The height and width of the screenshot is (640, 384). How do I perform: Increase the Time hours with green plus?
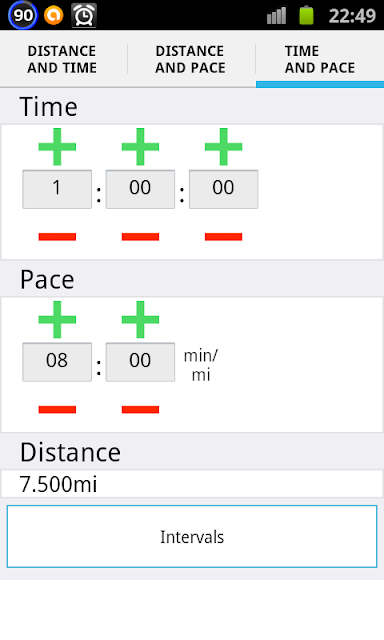click(57, 147)
